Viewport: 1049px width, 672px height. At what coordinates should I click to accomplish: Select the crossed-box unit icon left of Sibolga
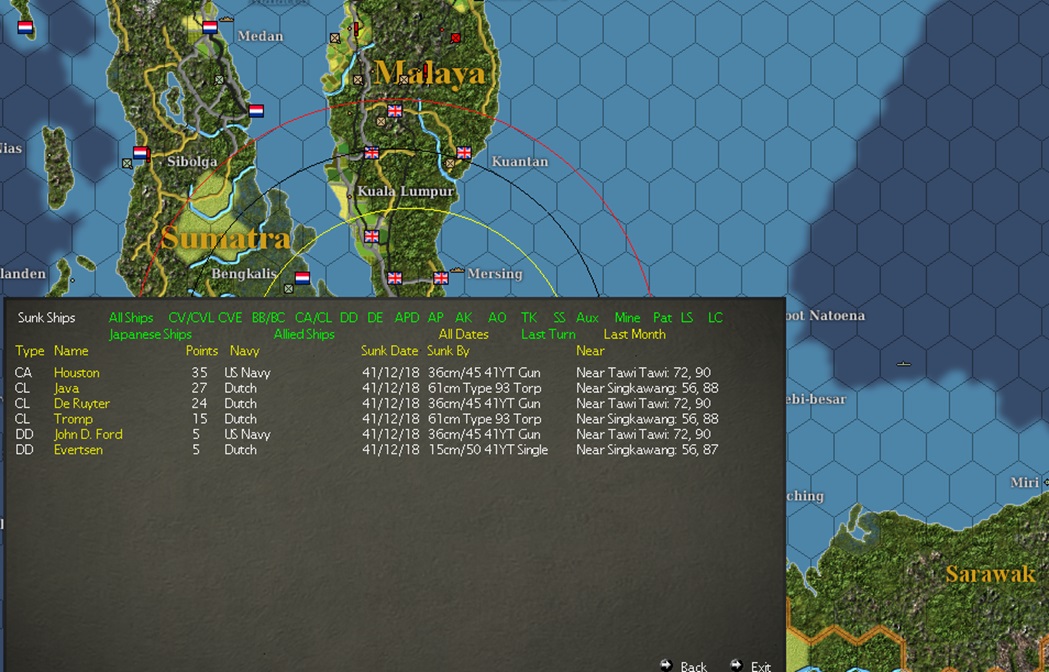tap(127, 163)
